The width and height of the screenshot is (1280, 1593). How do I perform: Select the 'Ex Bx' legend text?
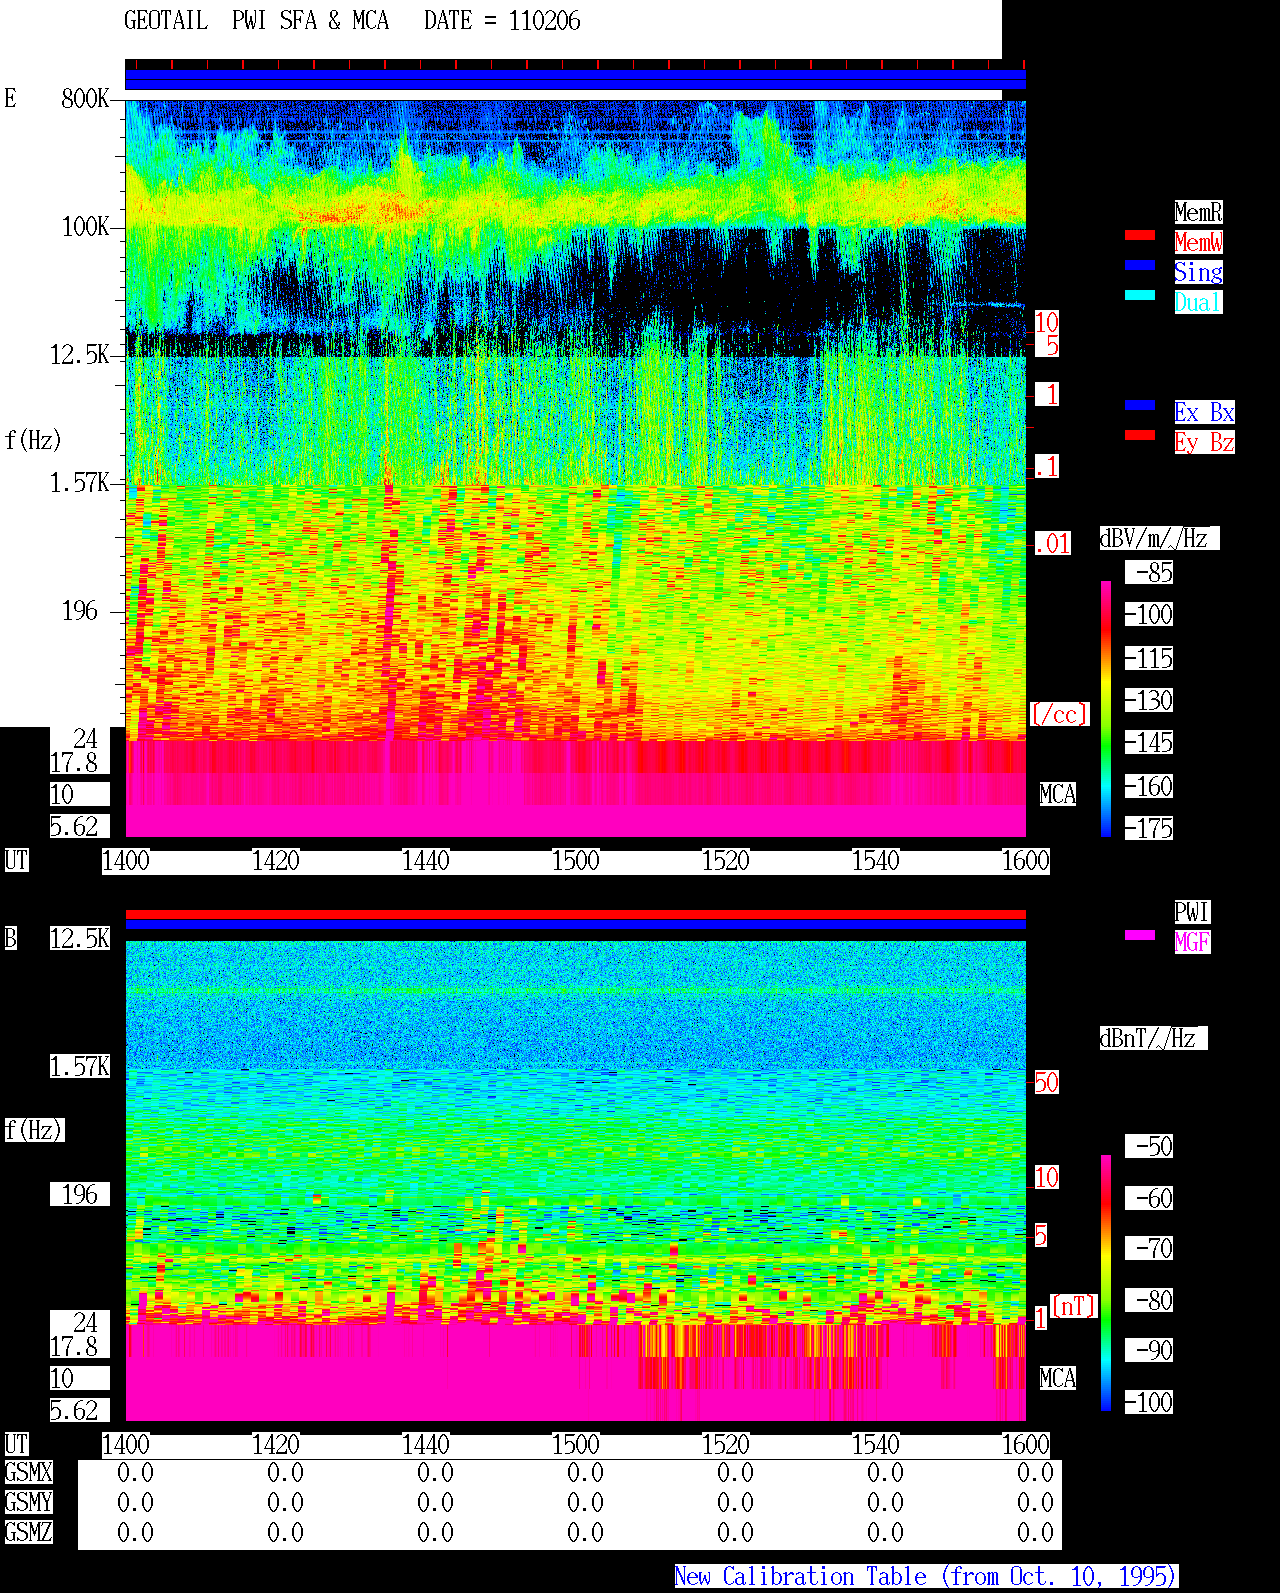coord(1204,412)
